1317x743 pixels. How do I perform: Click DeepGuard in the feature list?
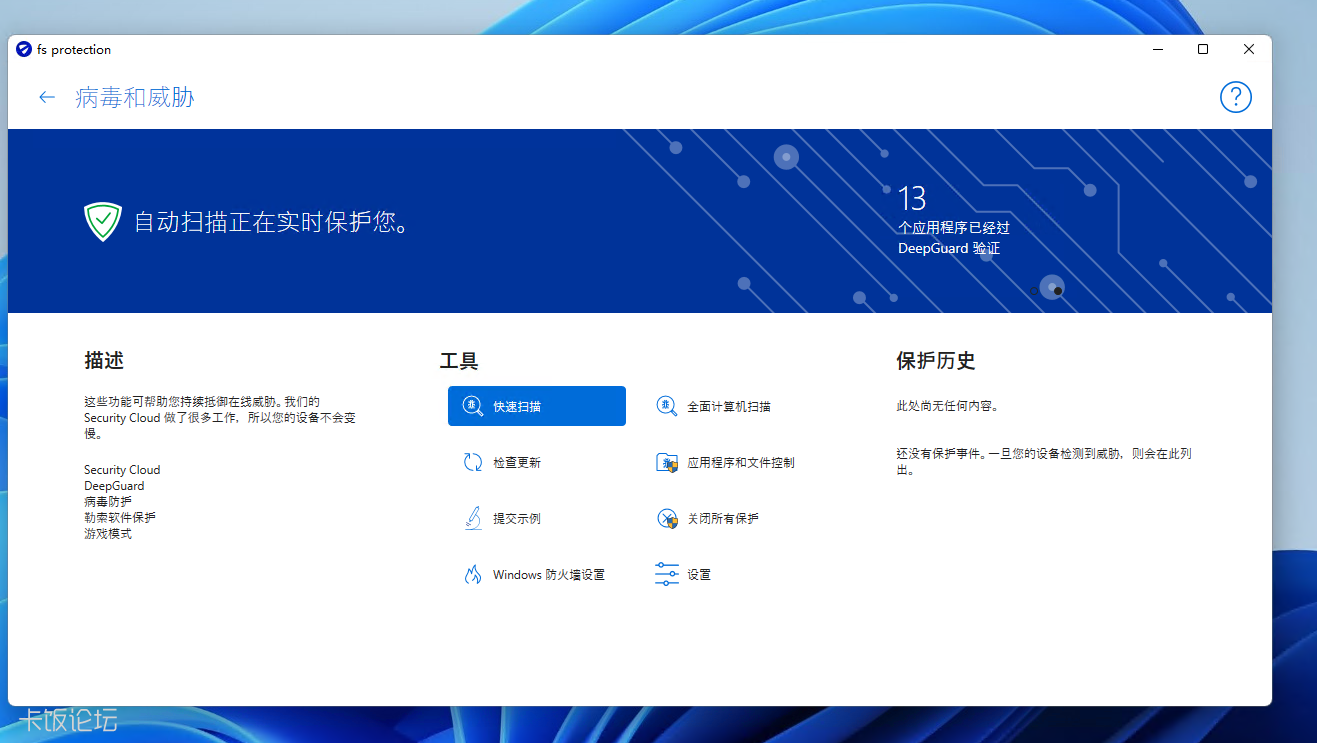click(x=112, y=485)
